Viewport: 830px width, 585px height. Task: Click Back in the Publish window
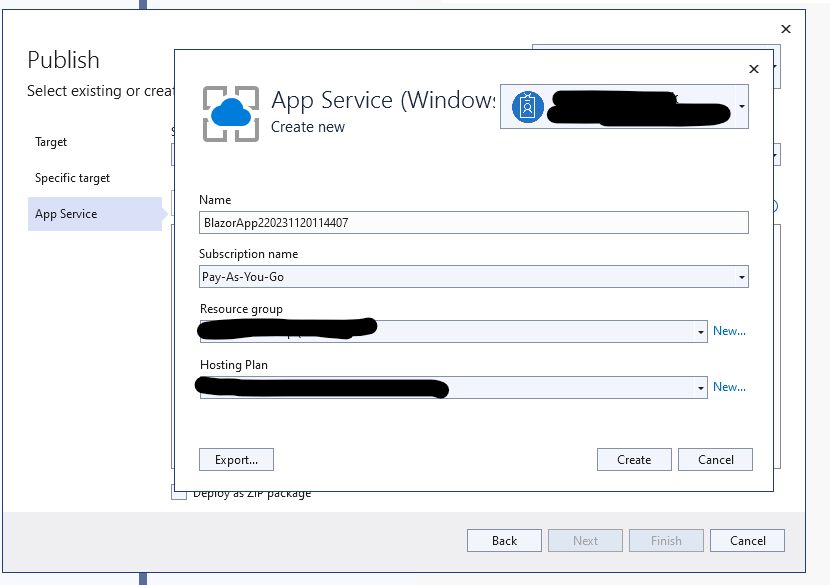[504, 541]
